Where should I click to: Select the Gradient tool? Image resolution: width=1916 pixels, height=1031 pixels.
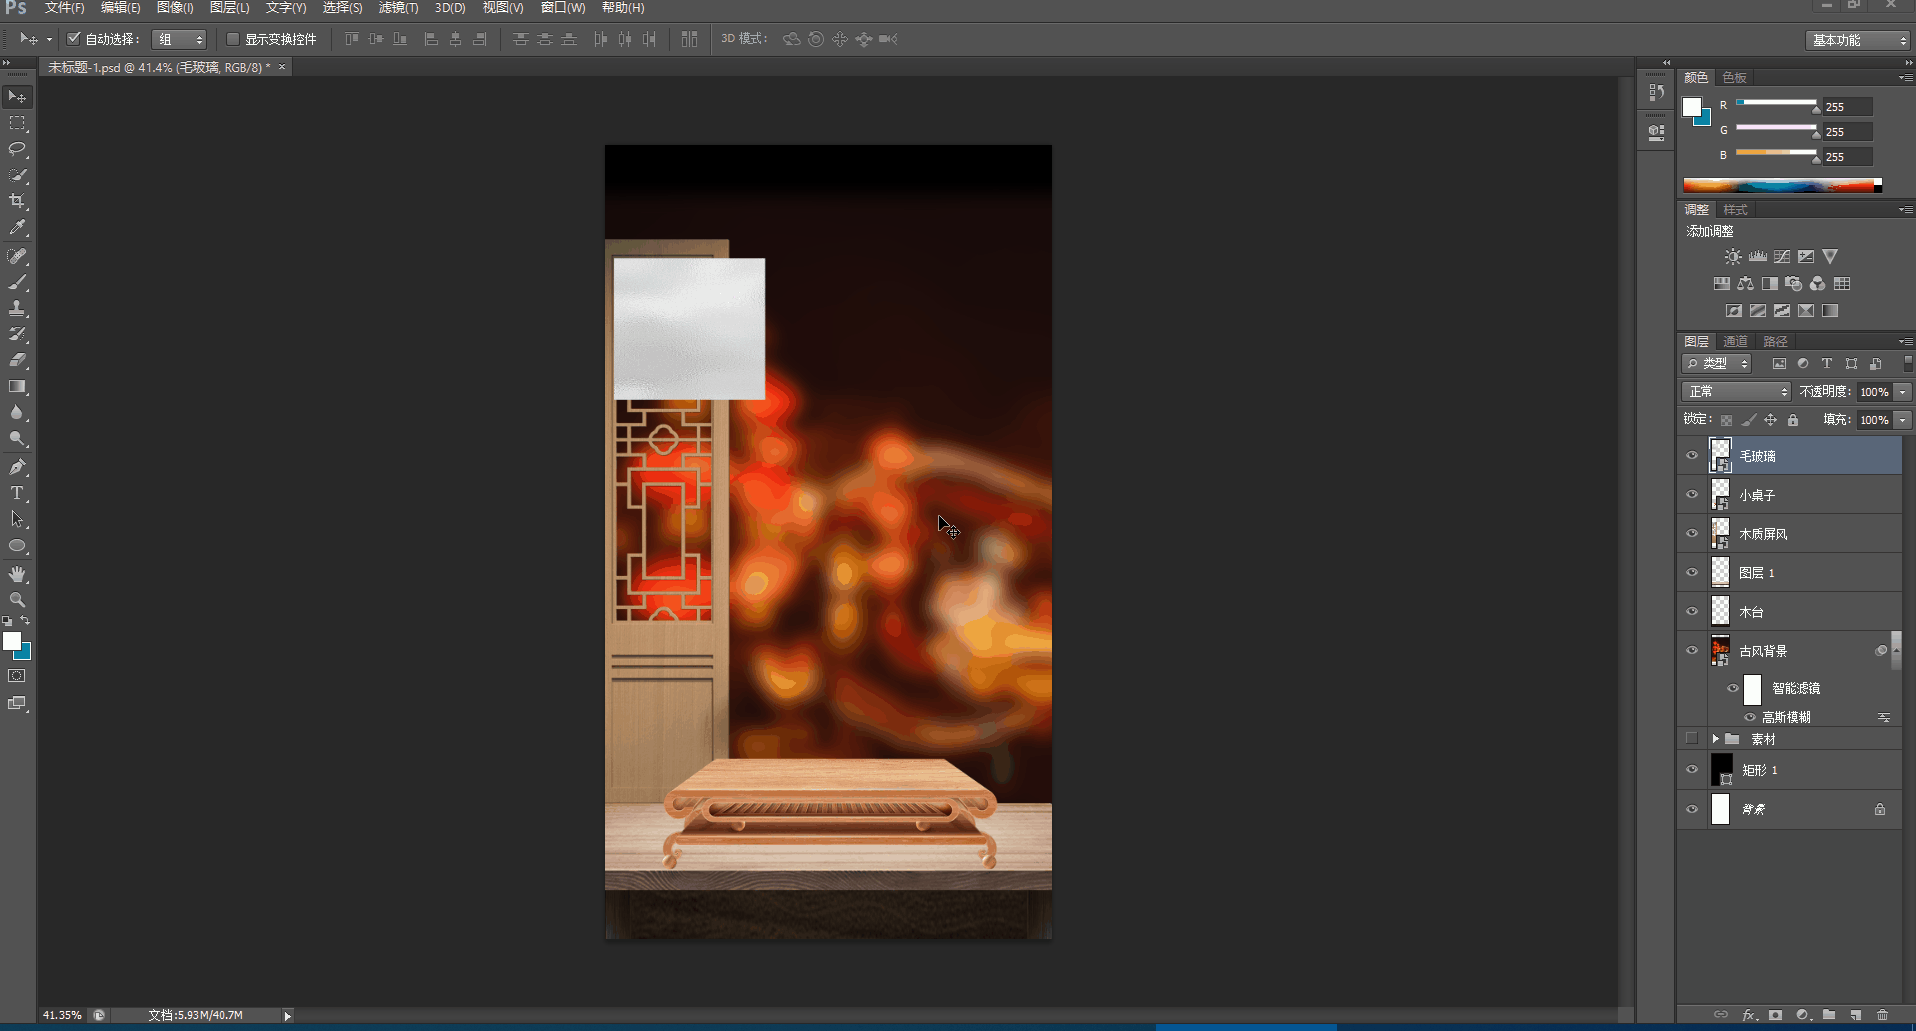(x=17, y=387)
